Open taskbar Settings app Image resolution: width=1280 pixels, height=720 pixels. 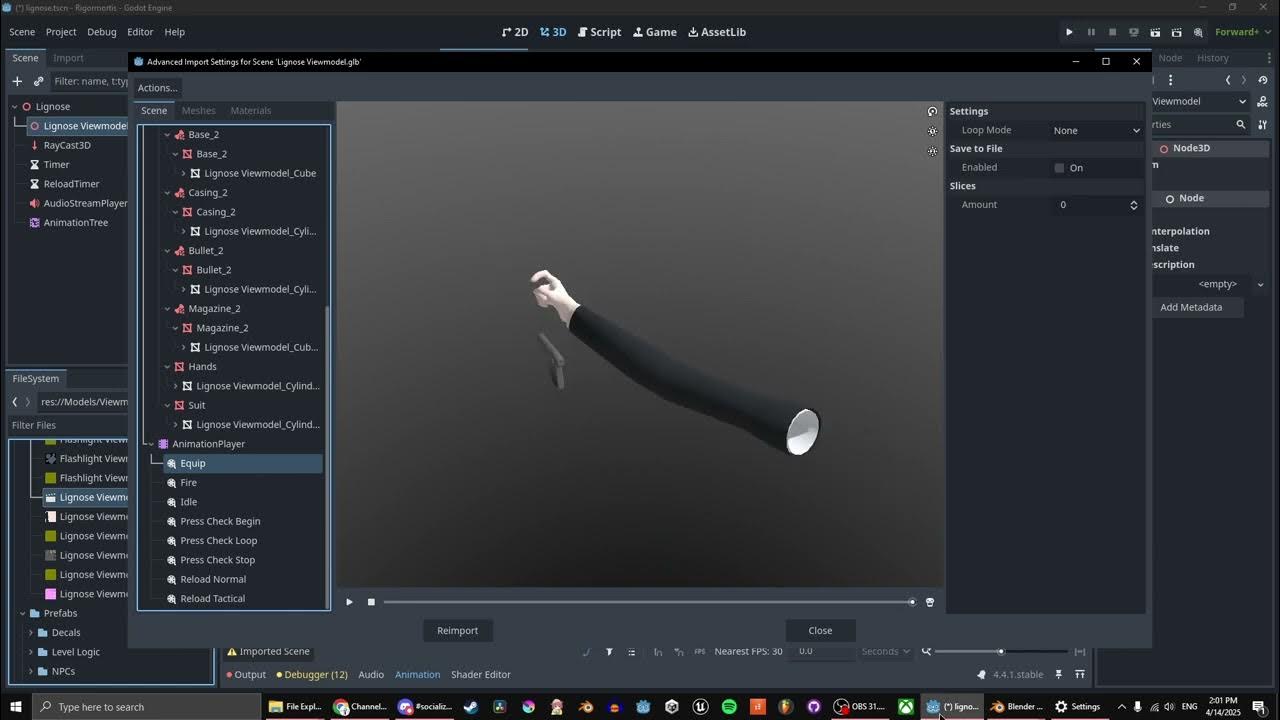(x=1078, y=707)
